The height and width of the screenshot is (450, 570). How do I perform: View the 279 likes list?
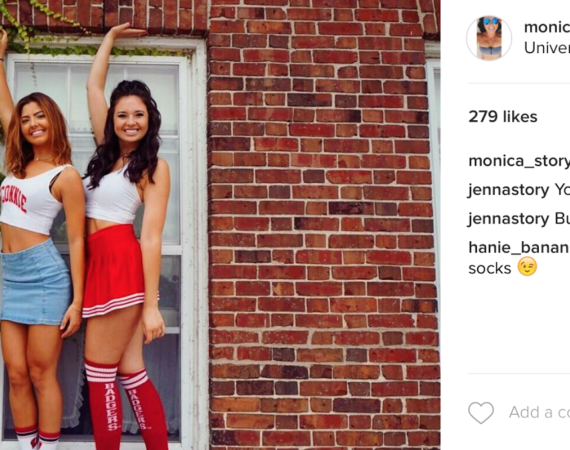(x=503, y=117)
